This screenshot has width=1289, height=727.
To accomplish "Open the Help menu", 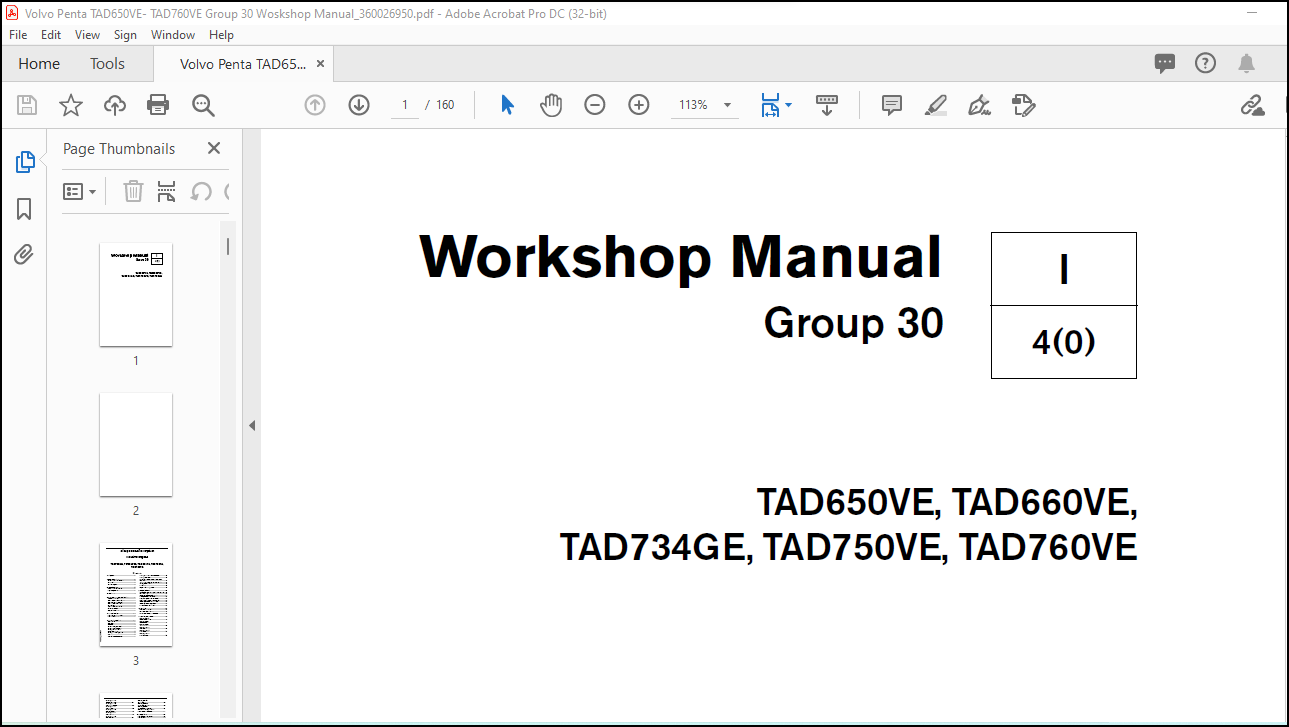I will point(221,35).
